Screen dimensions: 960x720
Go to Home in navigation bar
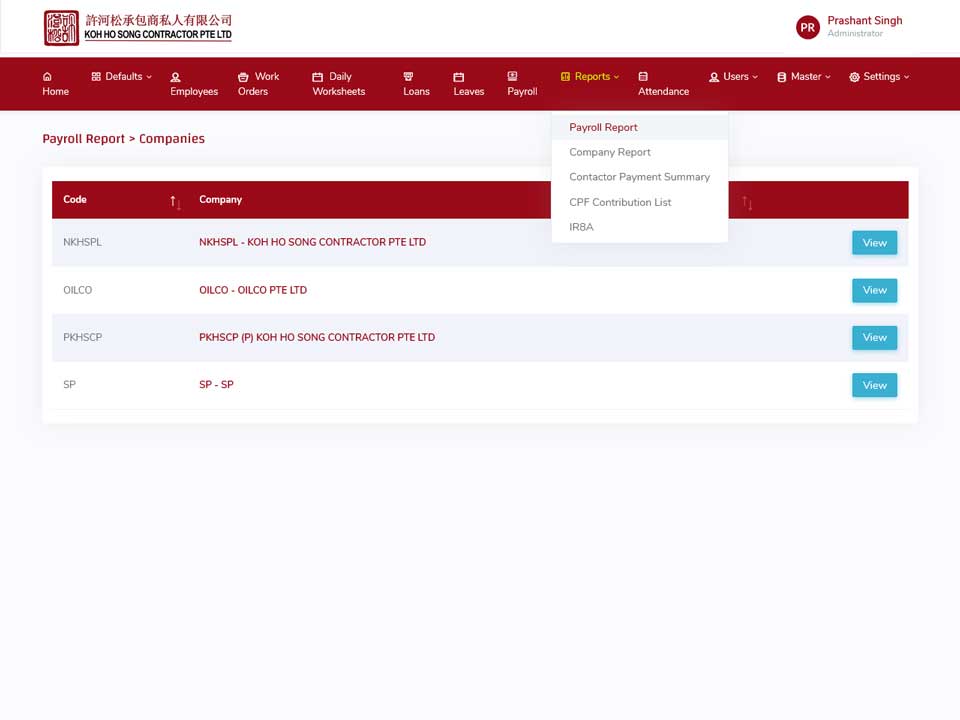click(55, 84)
